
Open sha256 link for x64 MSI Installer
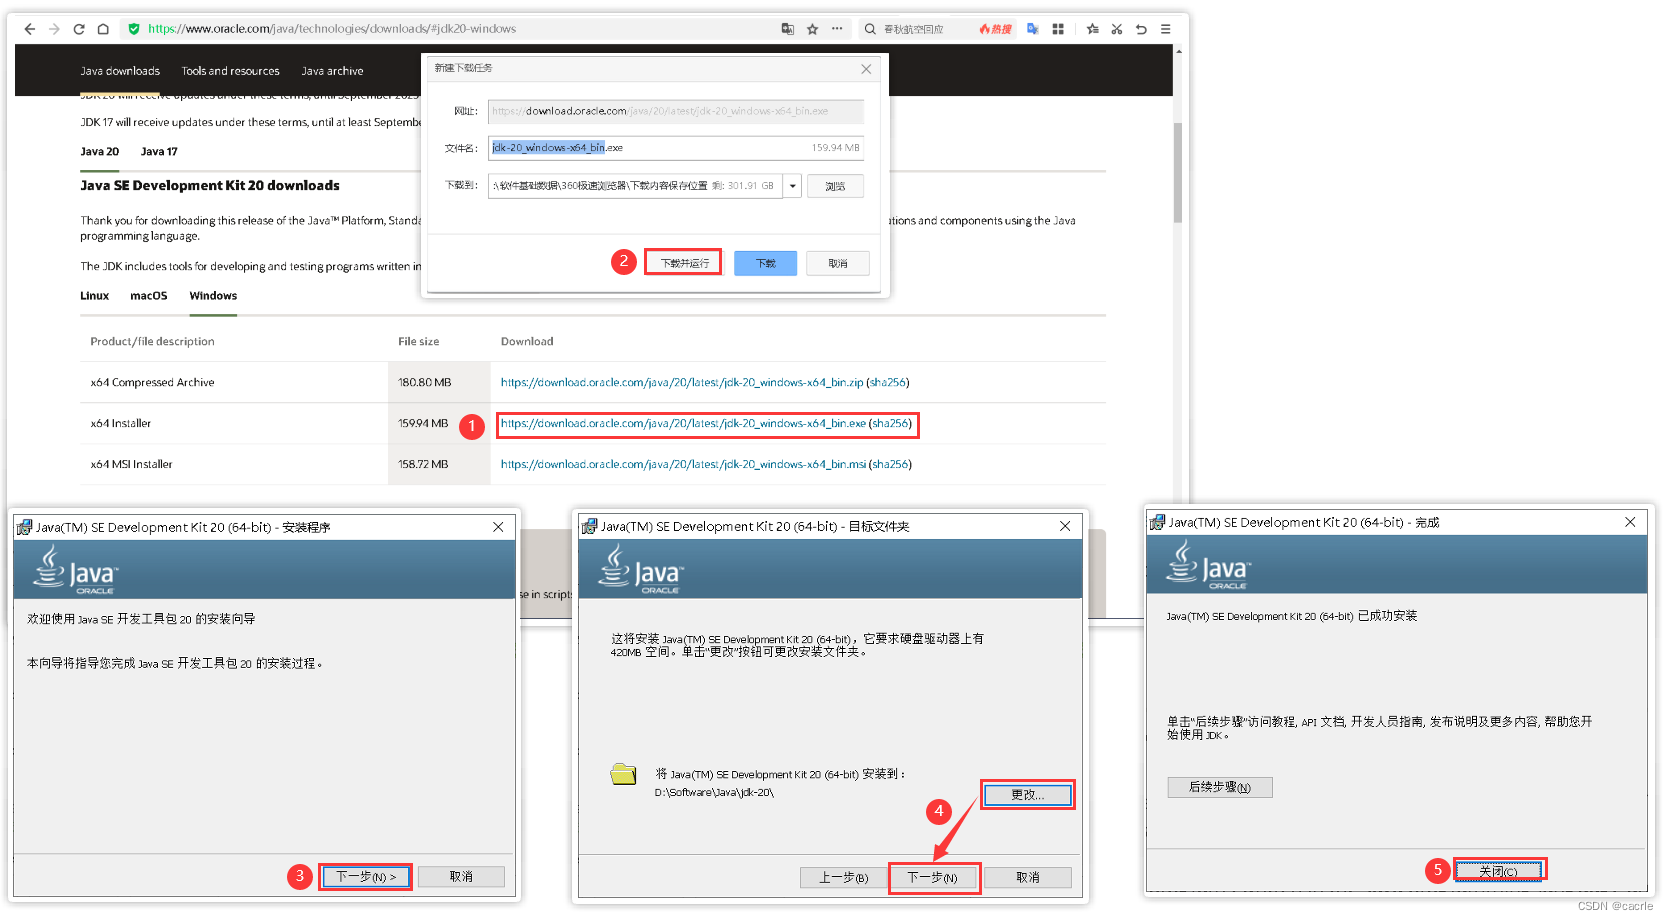(x=890, y=465)
